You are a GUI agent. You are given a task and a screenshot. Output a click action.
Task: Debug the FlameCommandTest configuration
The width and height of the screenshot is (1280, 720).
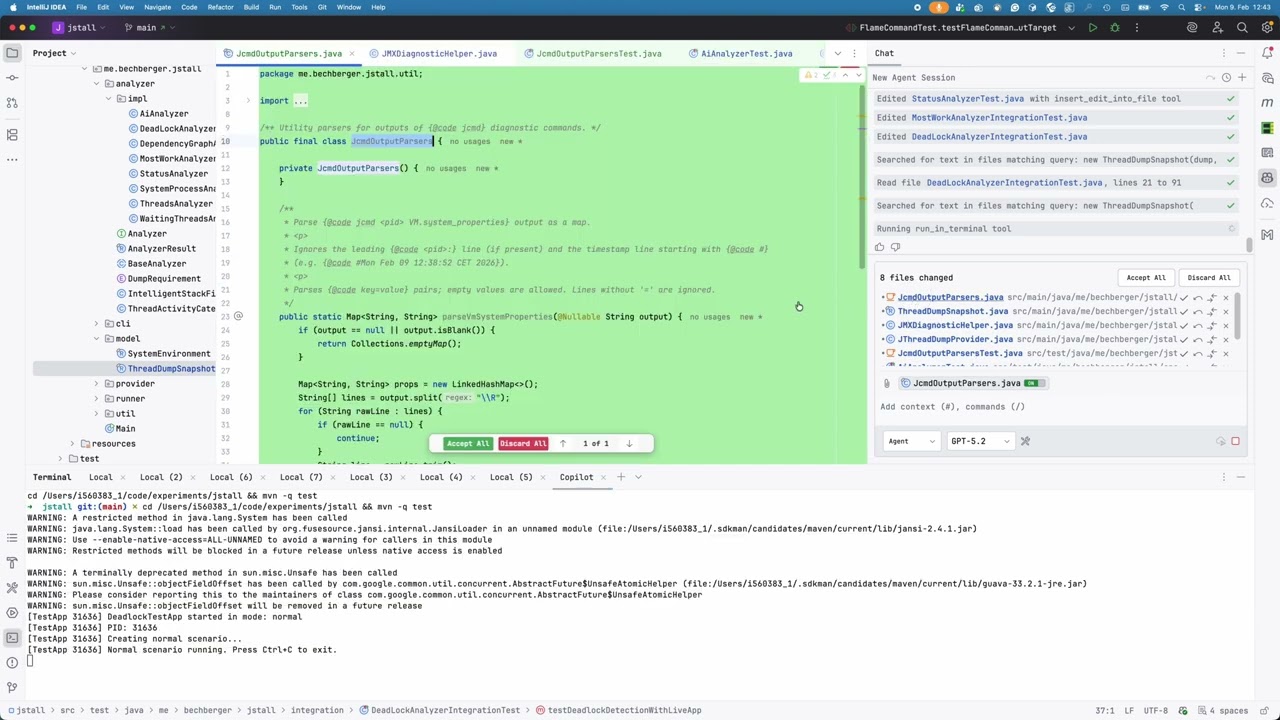1115,28
